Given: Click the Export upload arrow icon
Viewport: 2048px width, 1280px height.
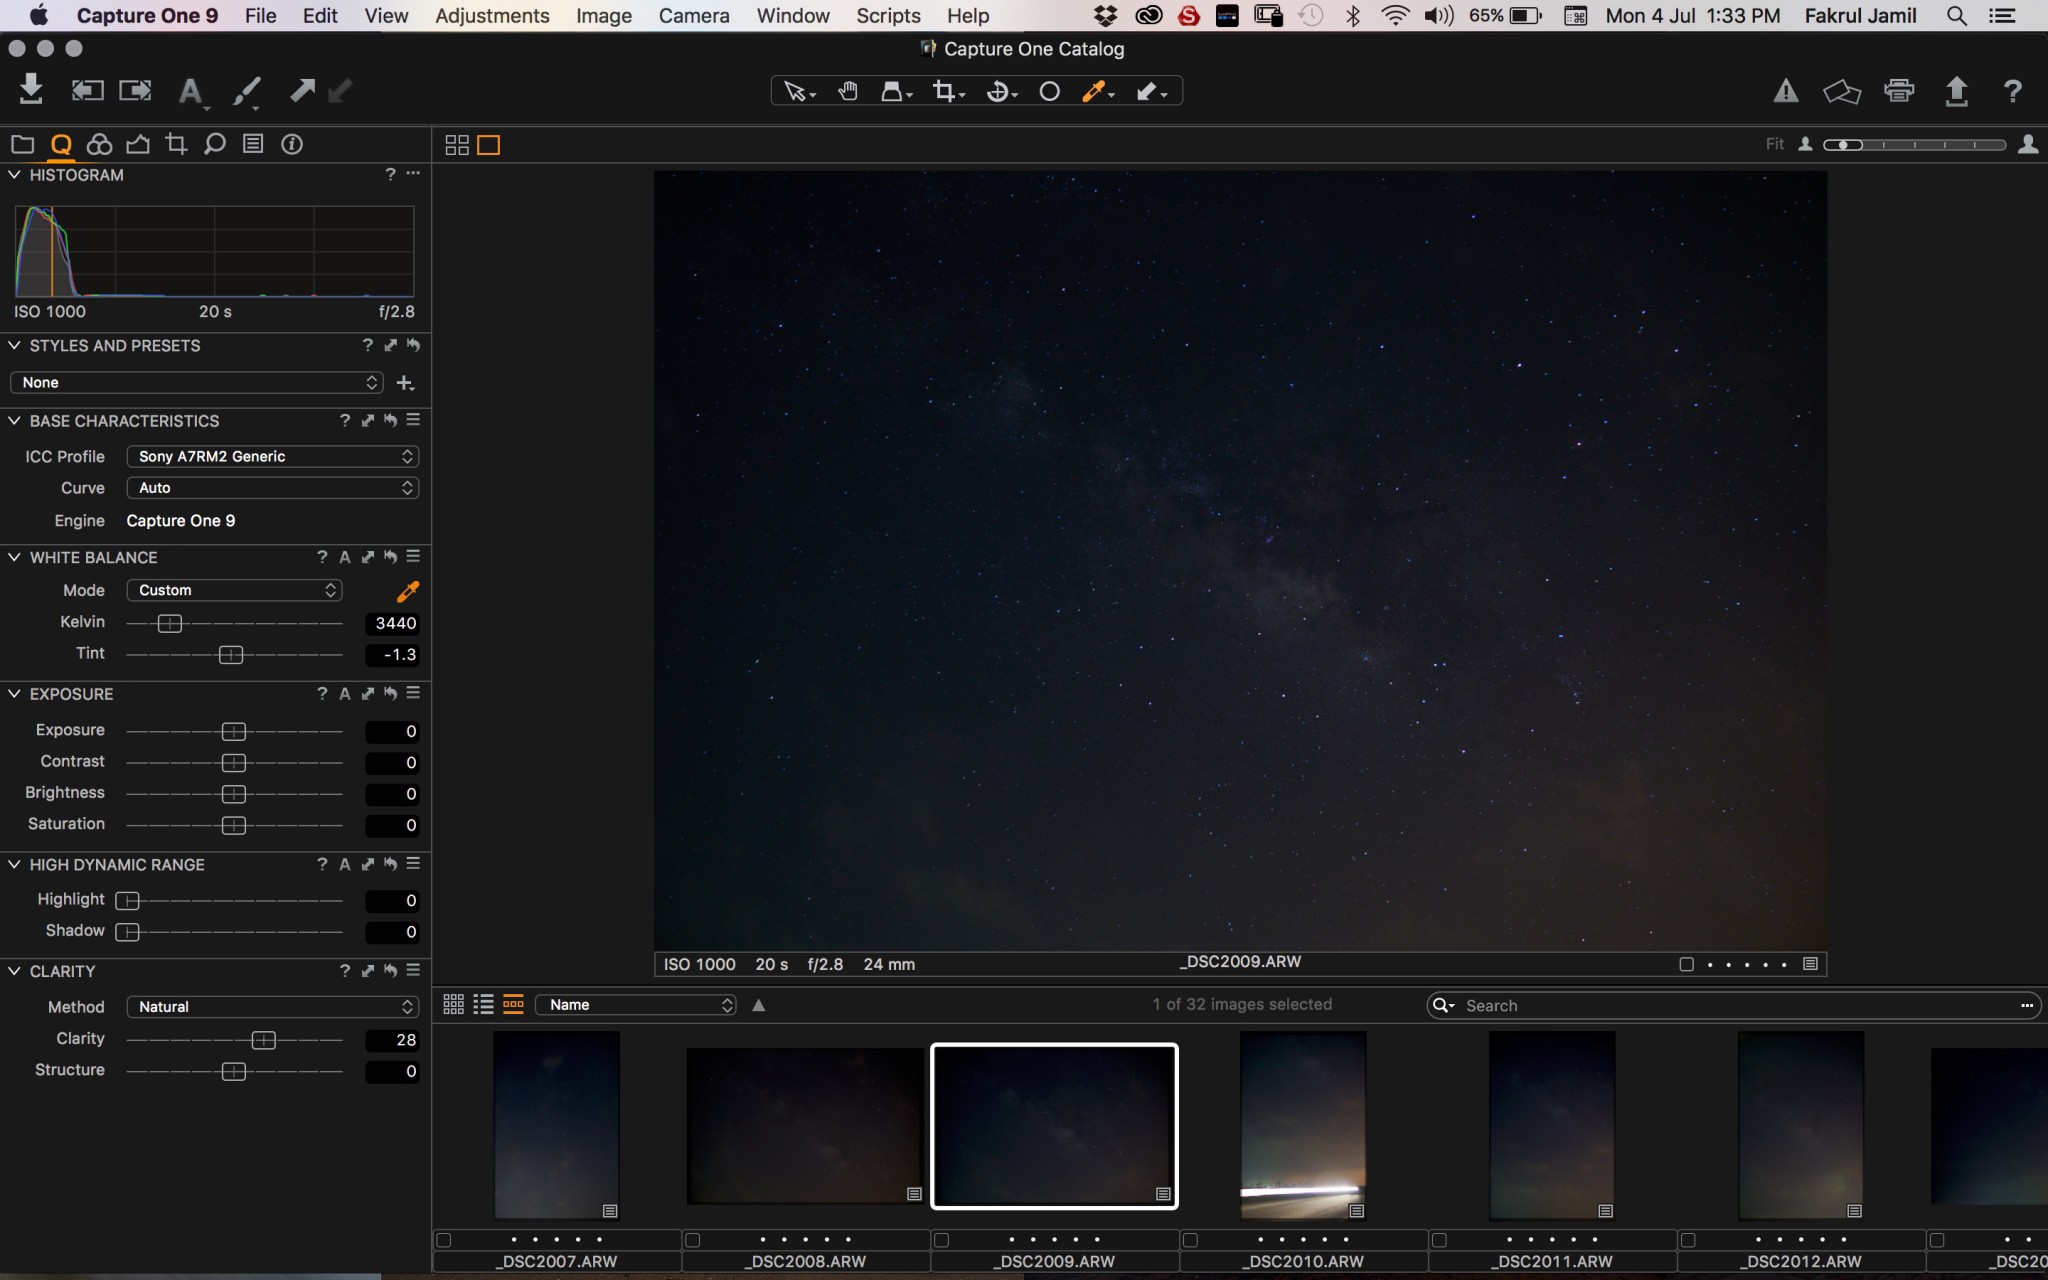Looking at the screenshot, I should coord(1956,91).
